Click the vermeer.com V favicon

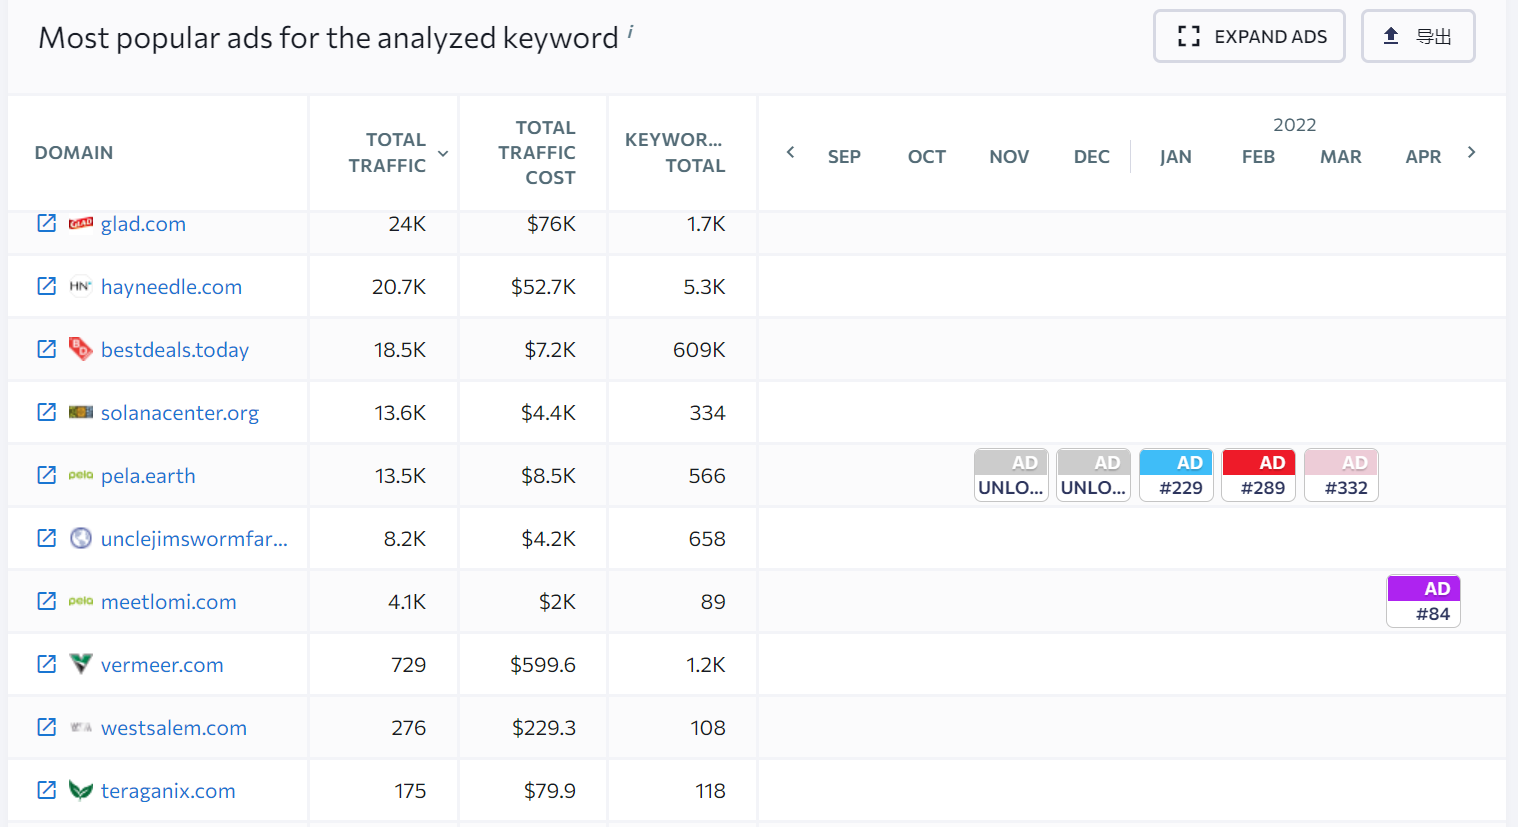[x=81, y=664]
